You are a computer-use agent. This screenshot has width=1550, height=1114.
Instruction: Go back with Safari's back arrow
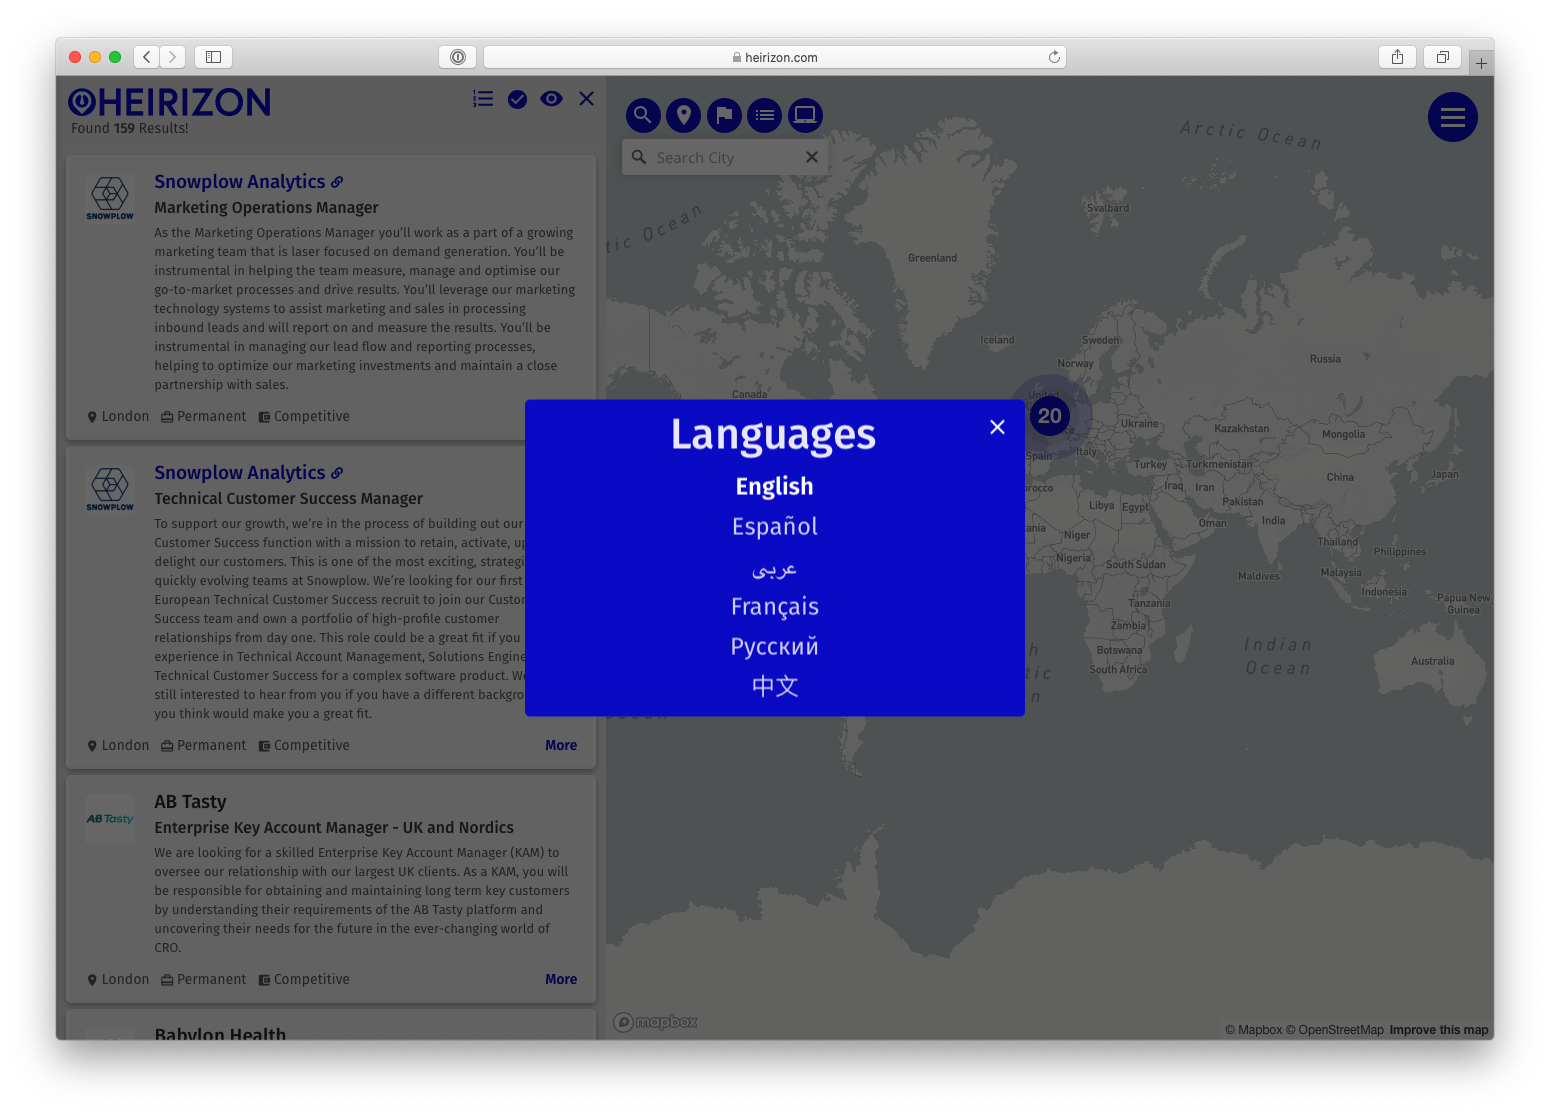(147, 57)
